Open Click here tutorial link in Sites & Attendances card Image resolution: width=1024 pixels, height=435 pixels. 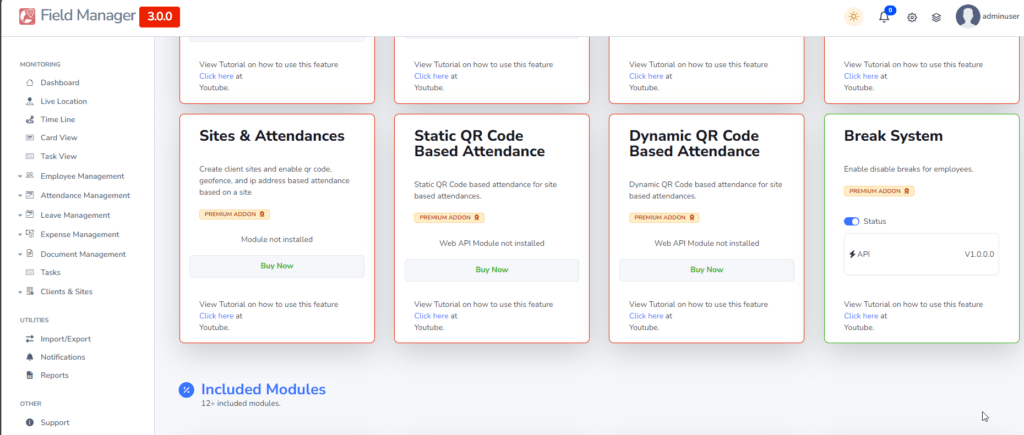[216, 316]
